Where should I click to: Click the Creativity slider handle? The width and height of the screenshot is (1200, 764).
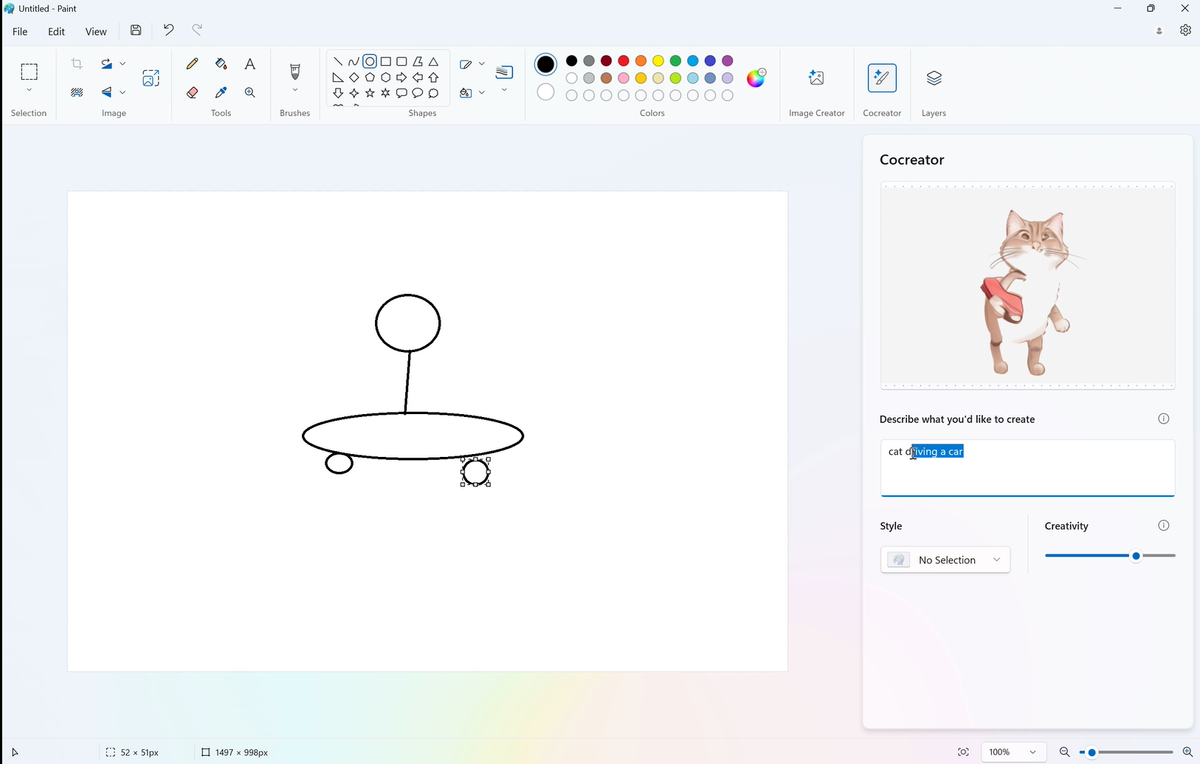tap(1136, 555)
